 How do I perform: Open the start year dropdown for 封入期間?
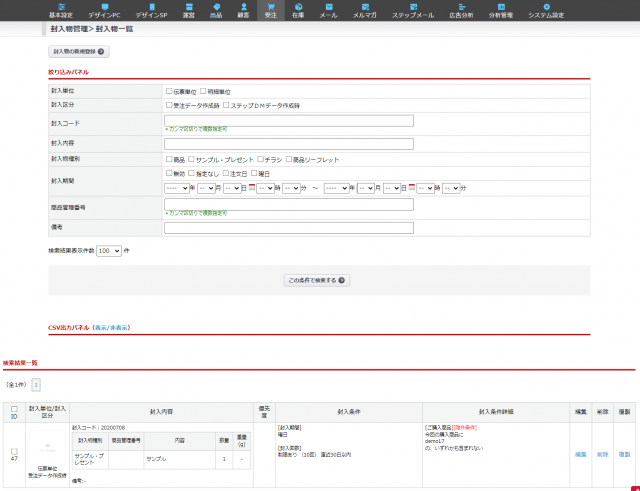point(176,188)
